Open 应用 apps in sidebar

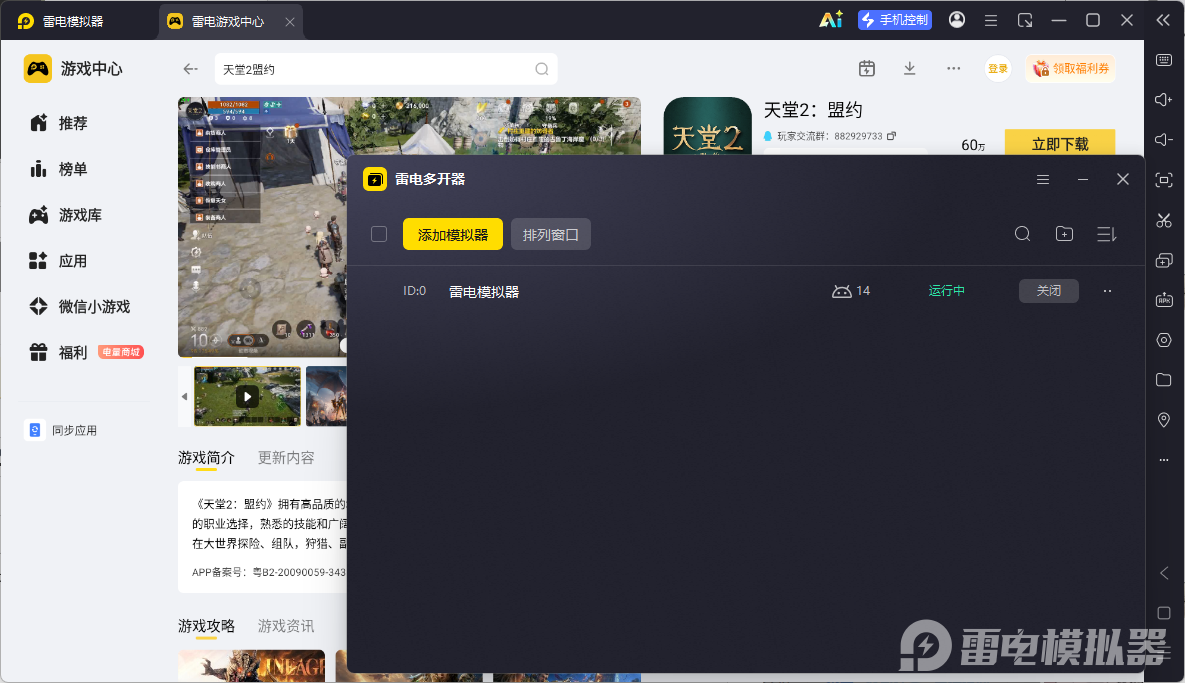pos(58,261)
